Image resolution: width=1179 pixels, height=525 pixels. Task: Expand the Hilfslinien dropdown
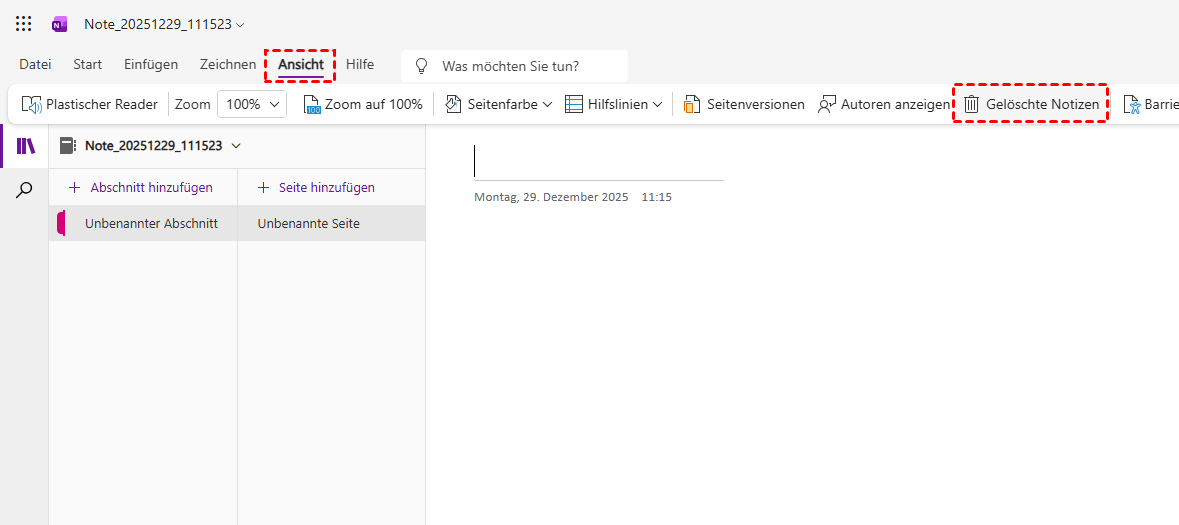(x=614, y=104)
